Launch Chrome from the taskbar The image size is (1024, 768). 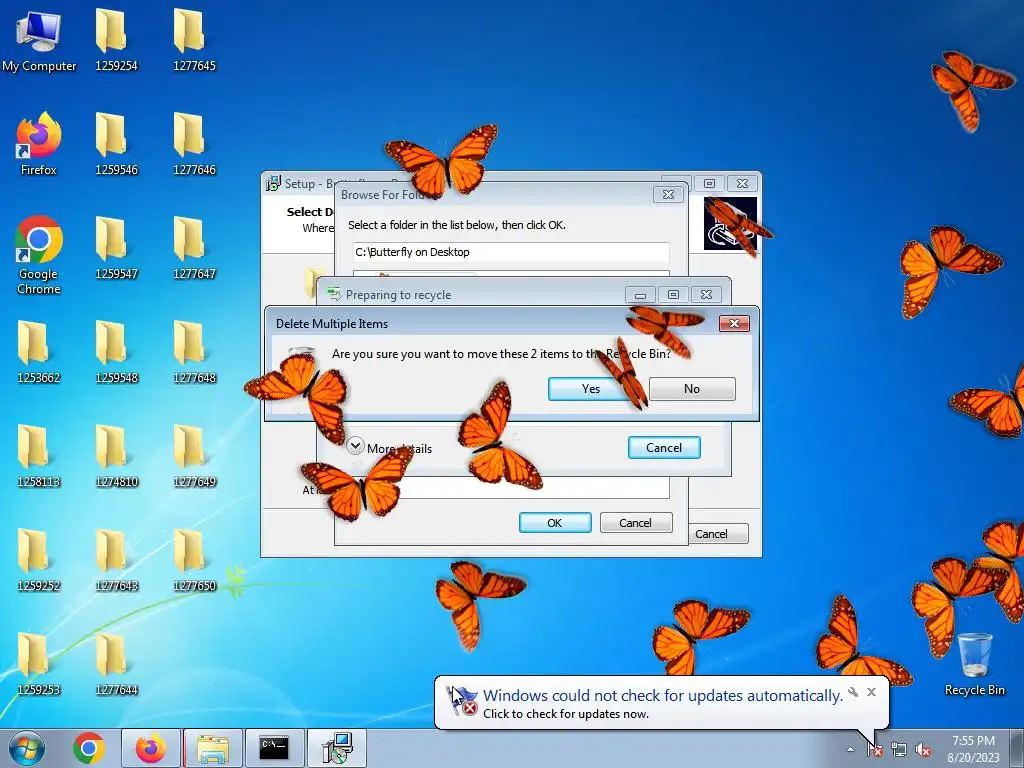point(89,748)
